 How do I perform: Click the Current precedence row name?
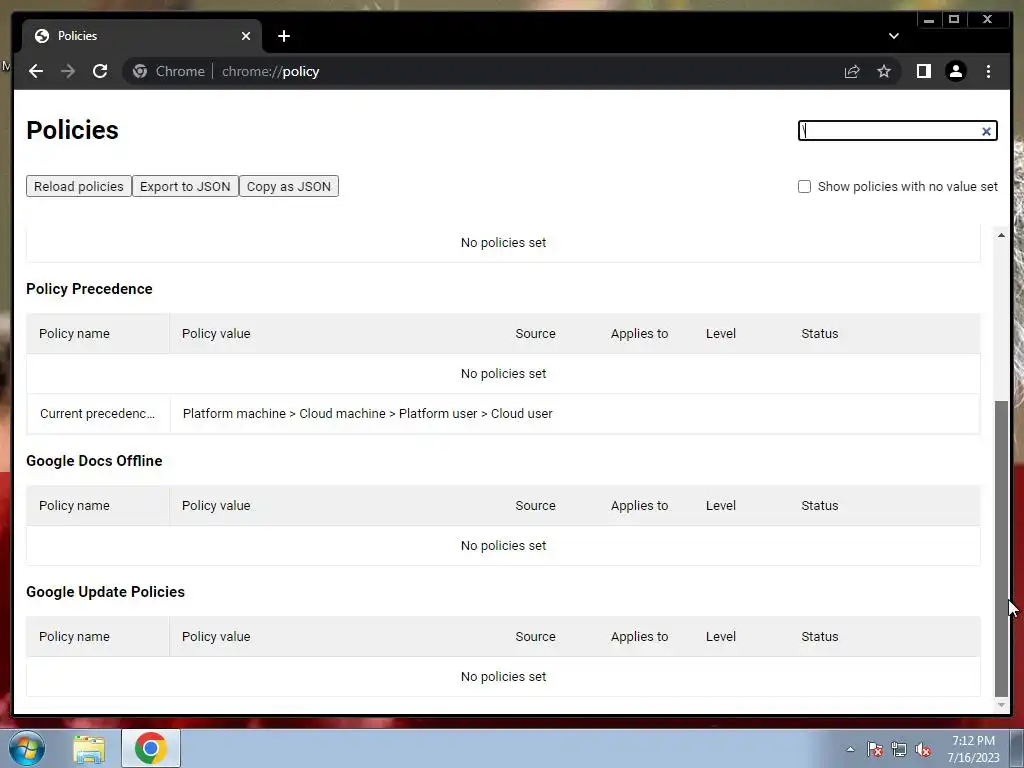tap(97, 413)
